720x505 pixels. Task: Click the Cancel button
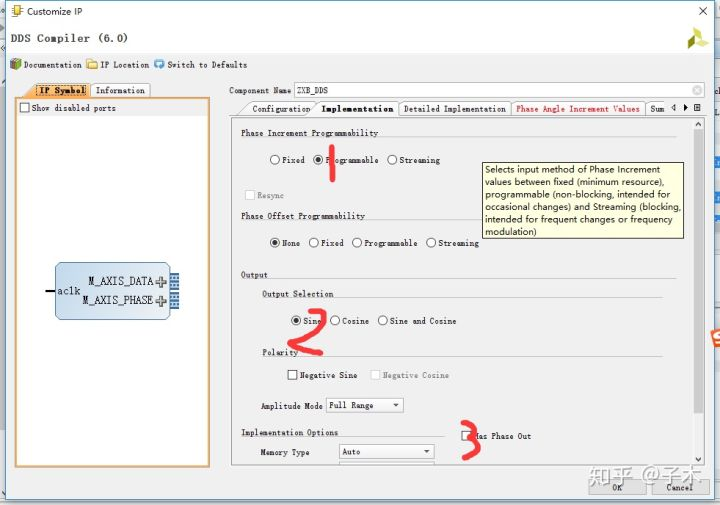(680, 487)
